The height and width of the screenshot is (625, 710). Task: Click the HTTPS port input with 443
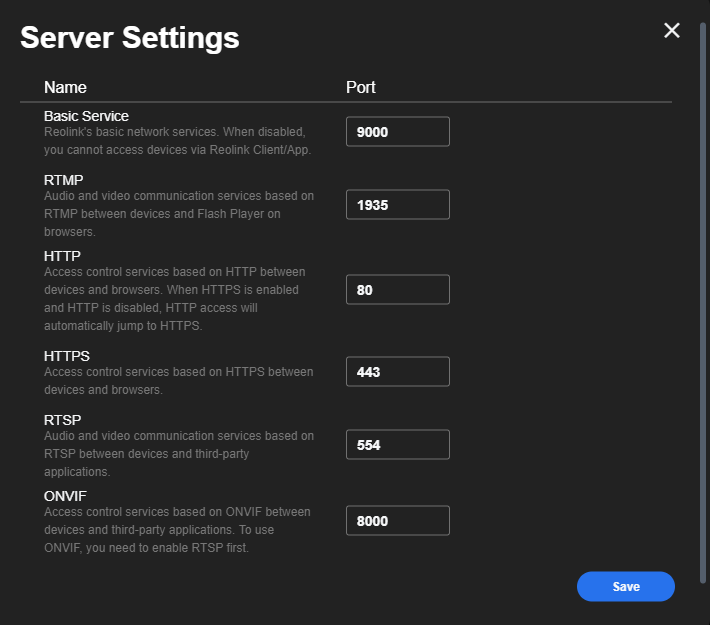click(x=398, y=371)
